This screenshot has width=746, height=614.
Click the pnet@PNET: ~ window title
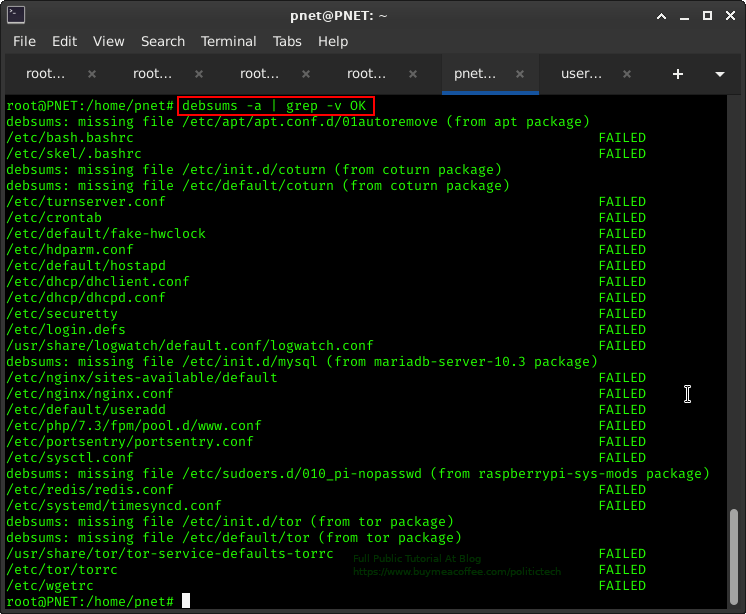(339, 16)
